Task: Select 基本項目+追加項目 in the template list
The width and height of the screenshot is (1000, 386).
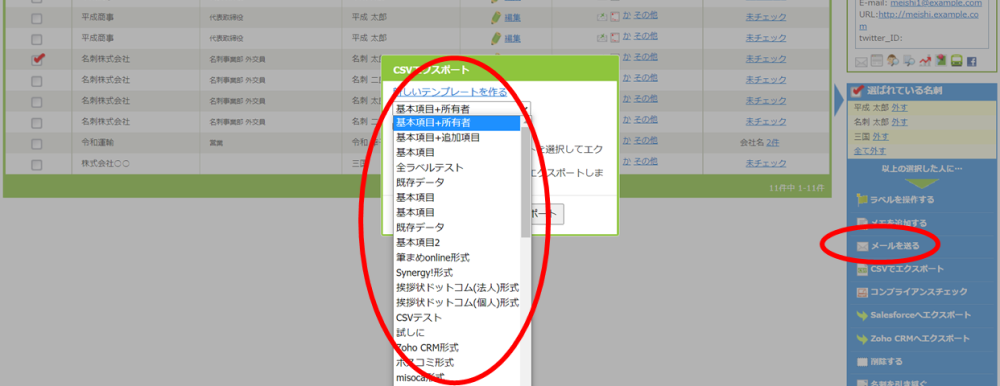Action: pyautogui.click(x=438, y=137)
